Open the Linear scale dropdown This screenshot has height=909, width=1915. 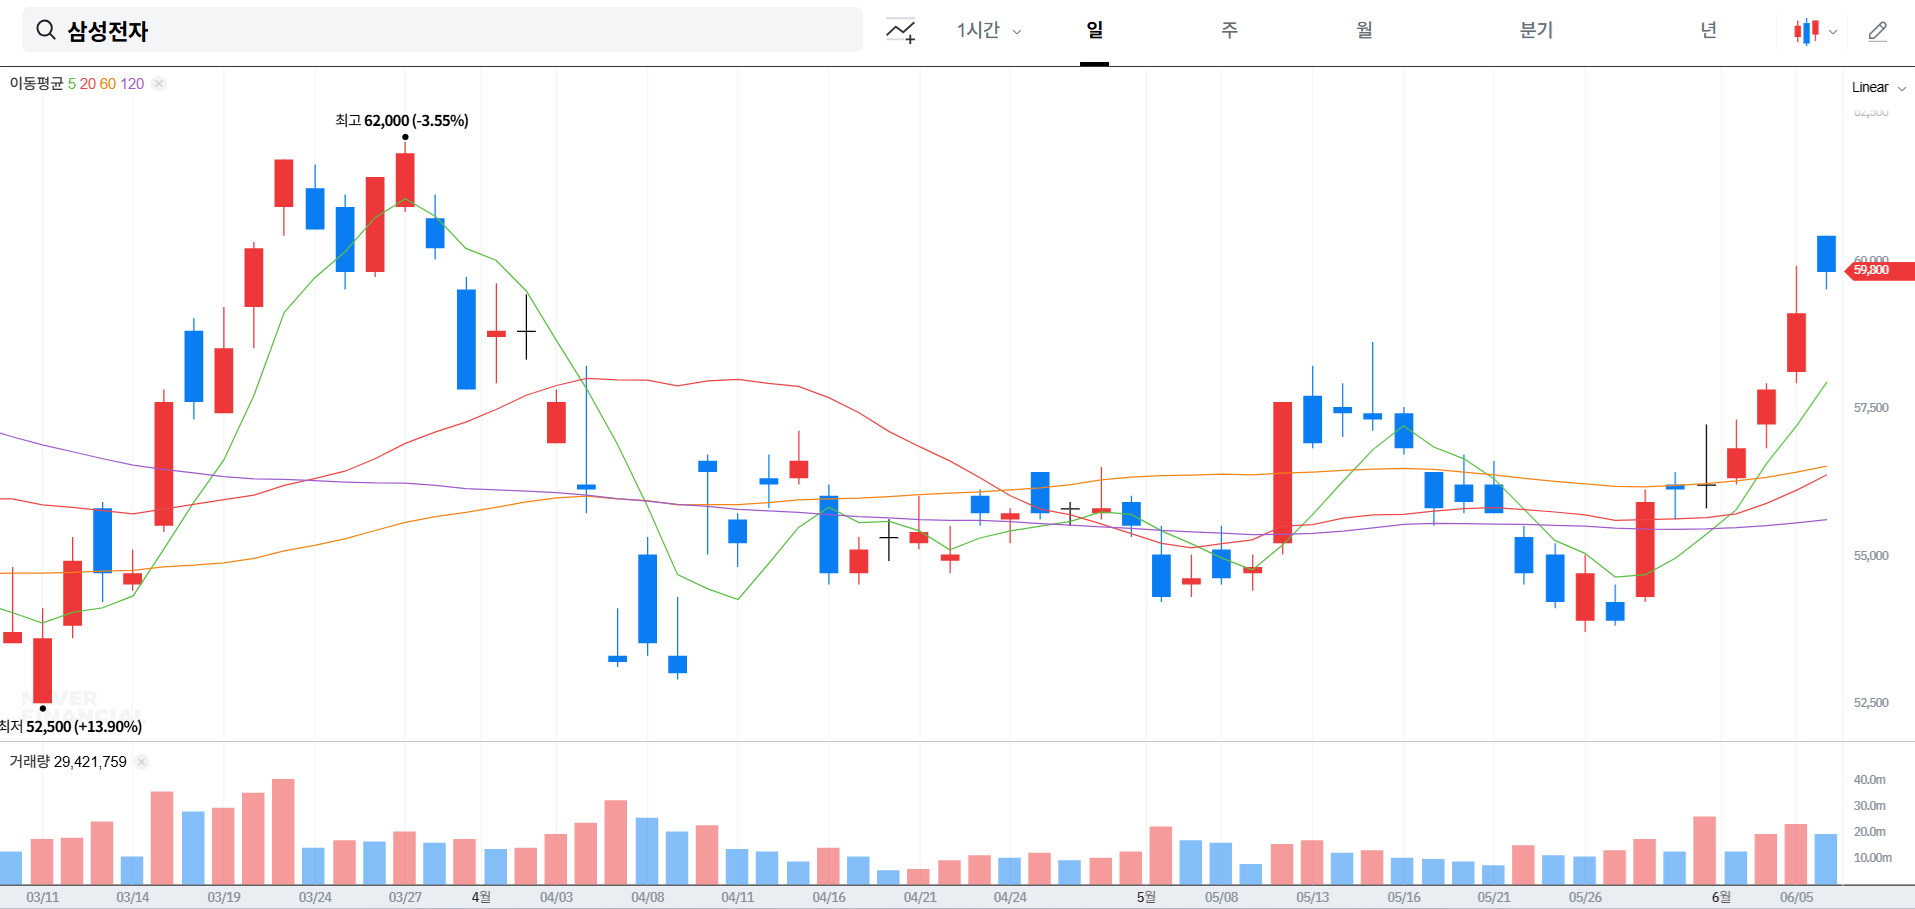(x=1878, y=87)
